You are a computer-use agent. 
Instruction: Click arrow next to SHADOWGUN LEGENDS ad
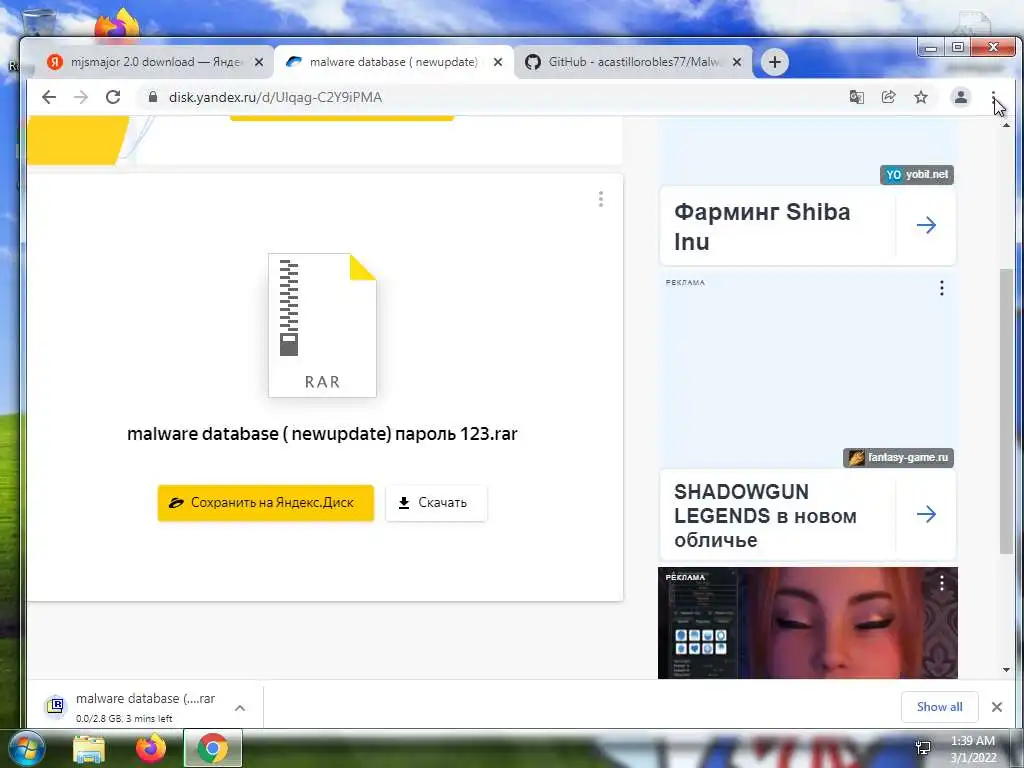[926, 515]
